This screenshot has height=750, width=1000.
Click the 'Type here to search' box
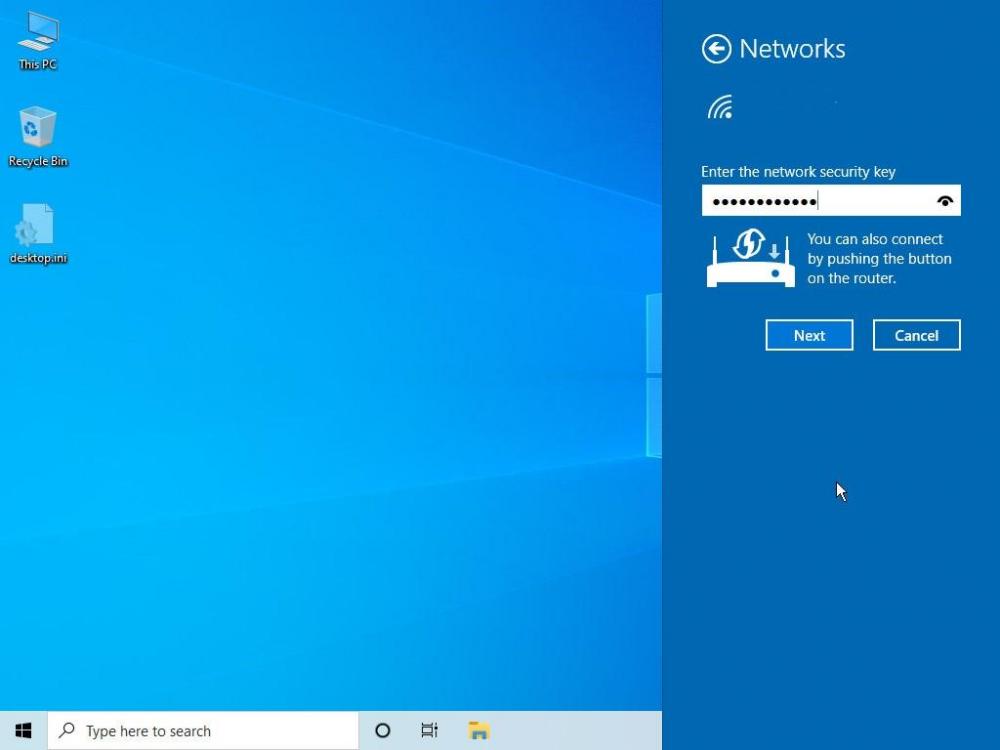pos(210,731)
